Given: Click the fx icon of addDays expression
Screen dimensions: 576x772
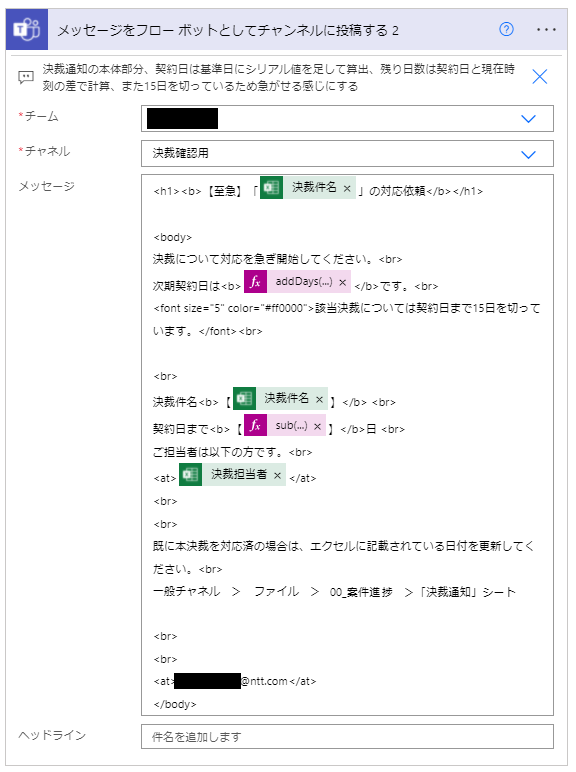Looking at the screenshot, I should click(256, 282).
